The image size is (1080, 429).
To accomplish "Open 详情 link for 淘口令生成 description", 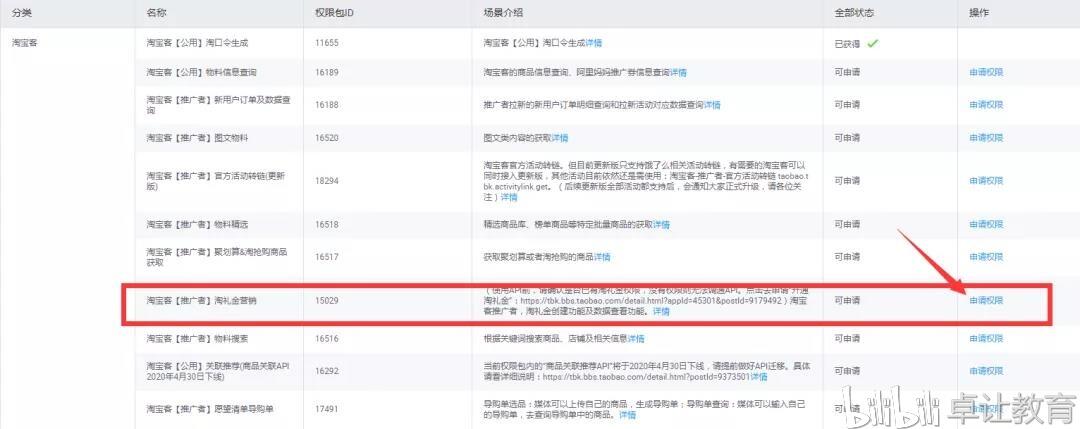I will 594,43.
